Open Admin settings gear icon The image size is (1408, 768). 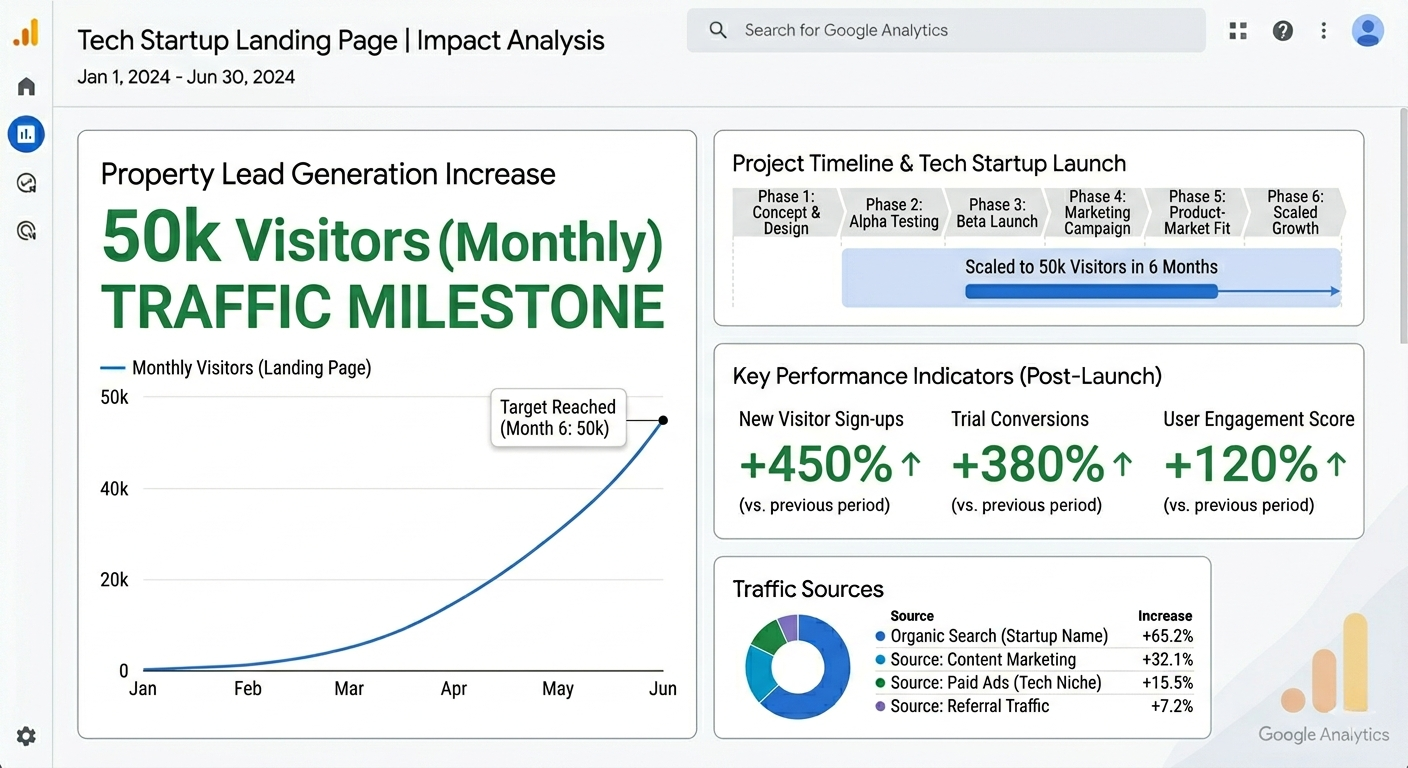pos(27,737)
